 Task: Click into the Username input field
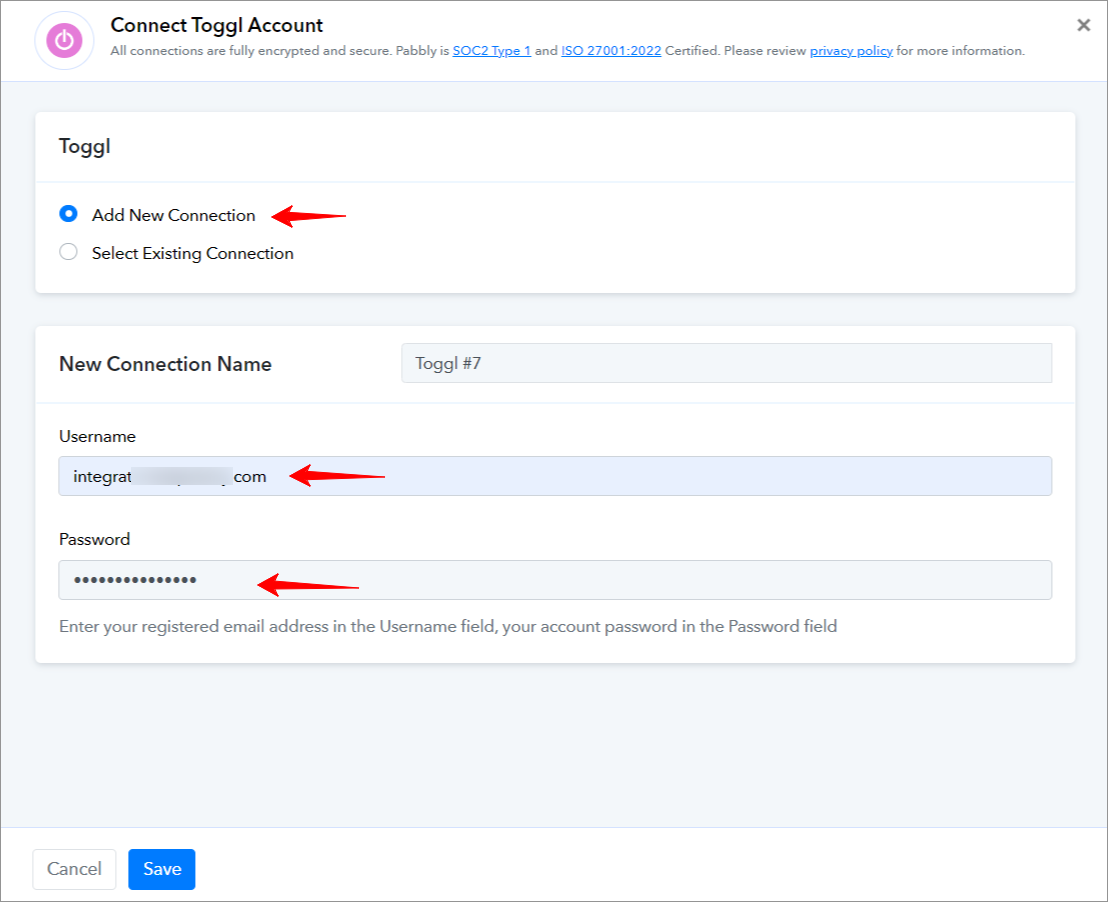pyautogui.click(x=555, y=476)
